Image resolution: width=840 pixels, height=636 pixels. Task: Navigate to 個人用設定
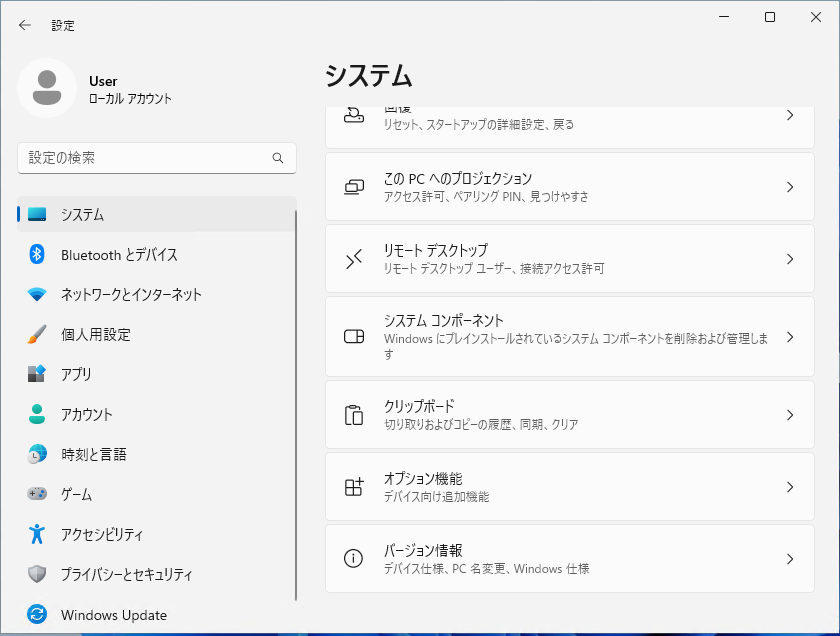[156, 334]
